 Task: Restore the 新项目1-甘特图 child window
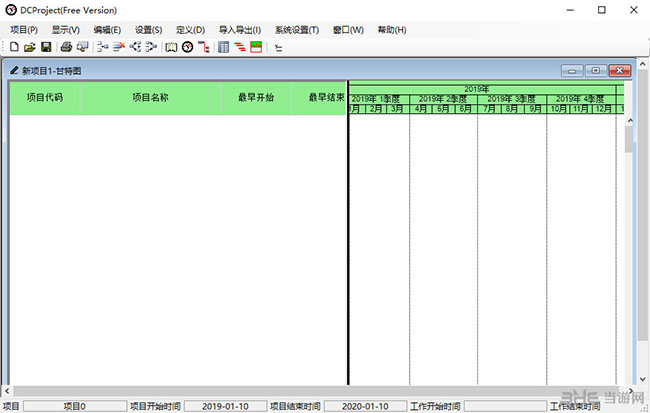(x=596, y=70)
